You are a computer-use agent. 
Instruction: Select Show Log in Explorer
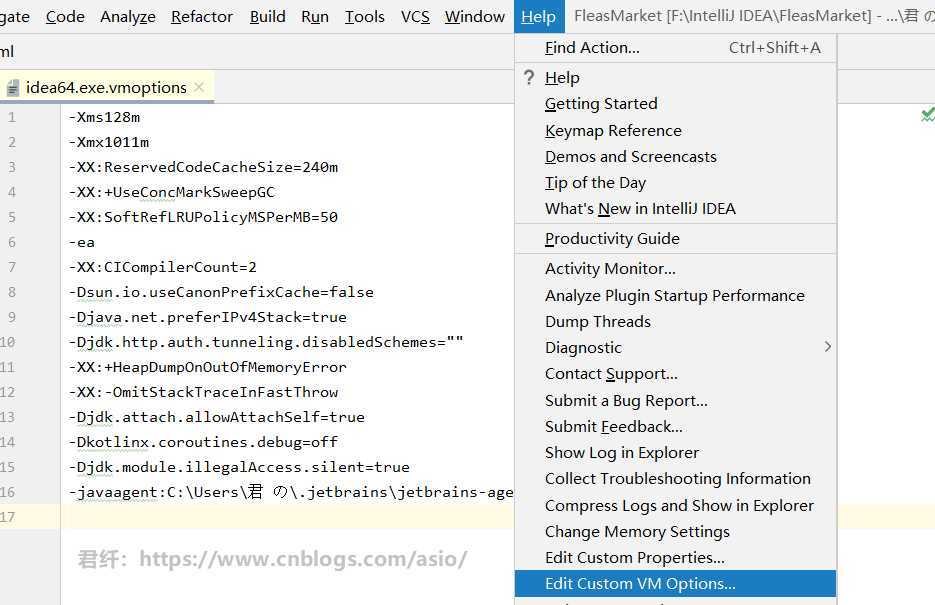pos(622,452)
